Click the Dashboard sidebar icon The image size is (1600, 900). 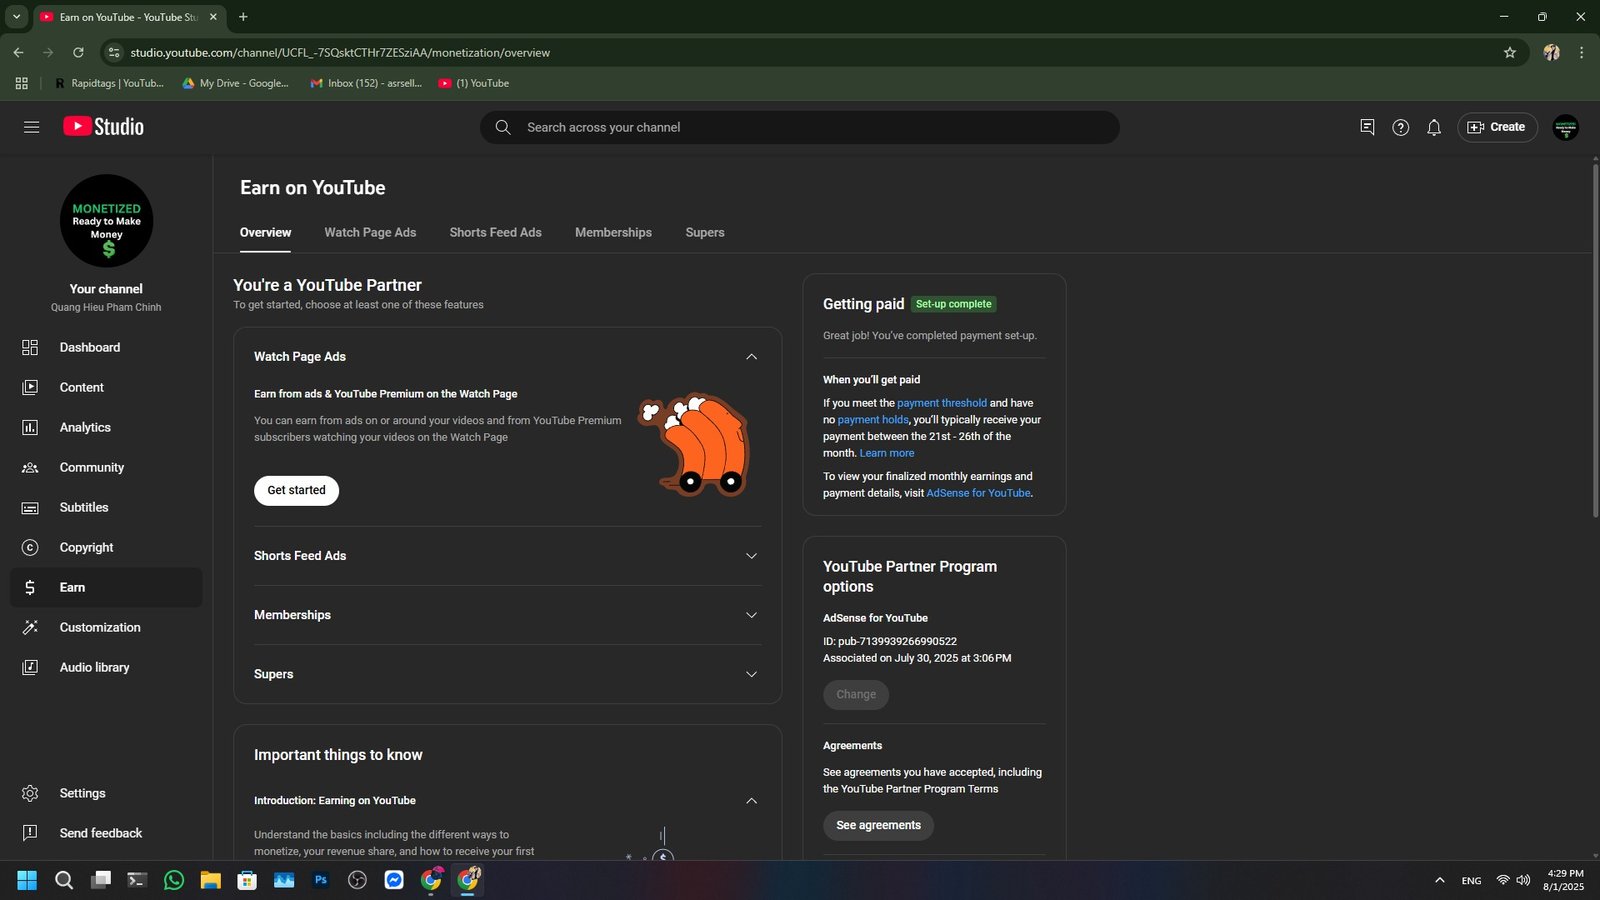point(30,347)
